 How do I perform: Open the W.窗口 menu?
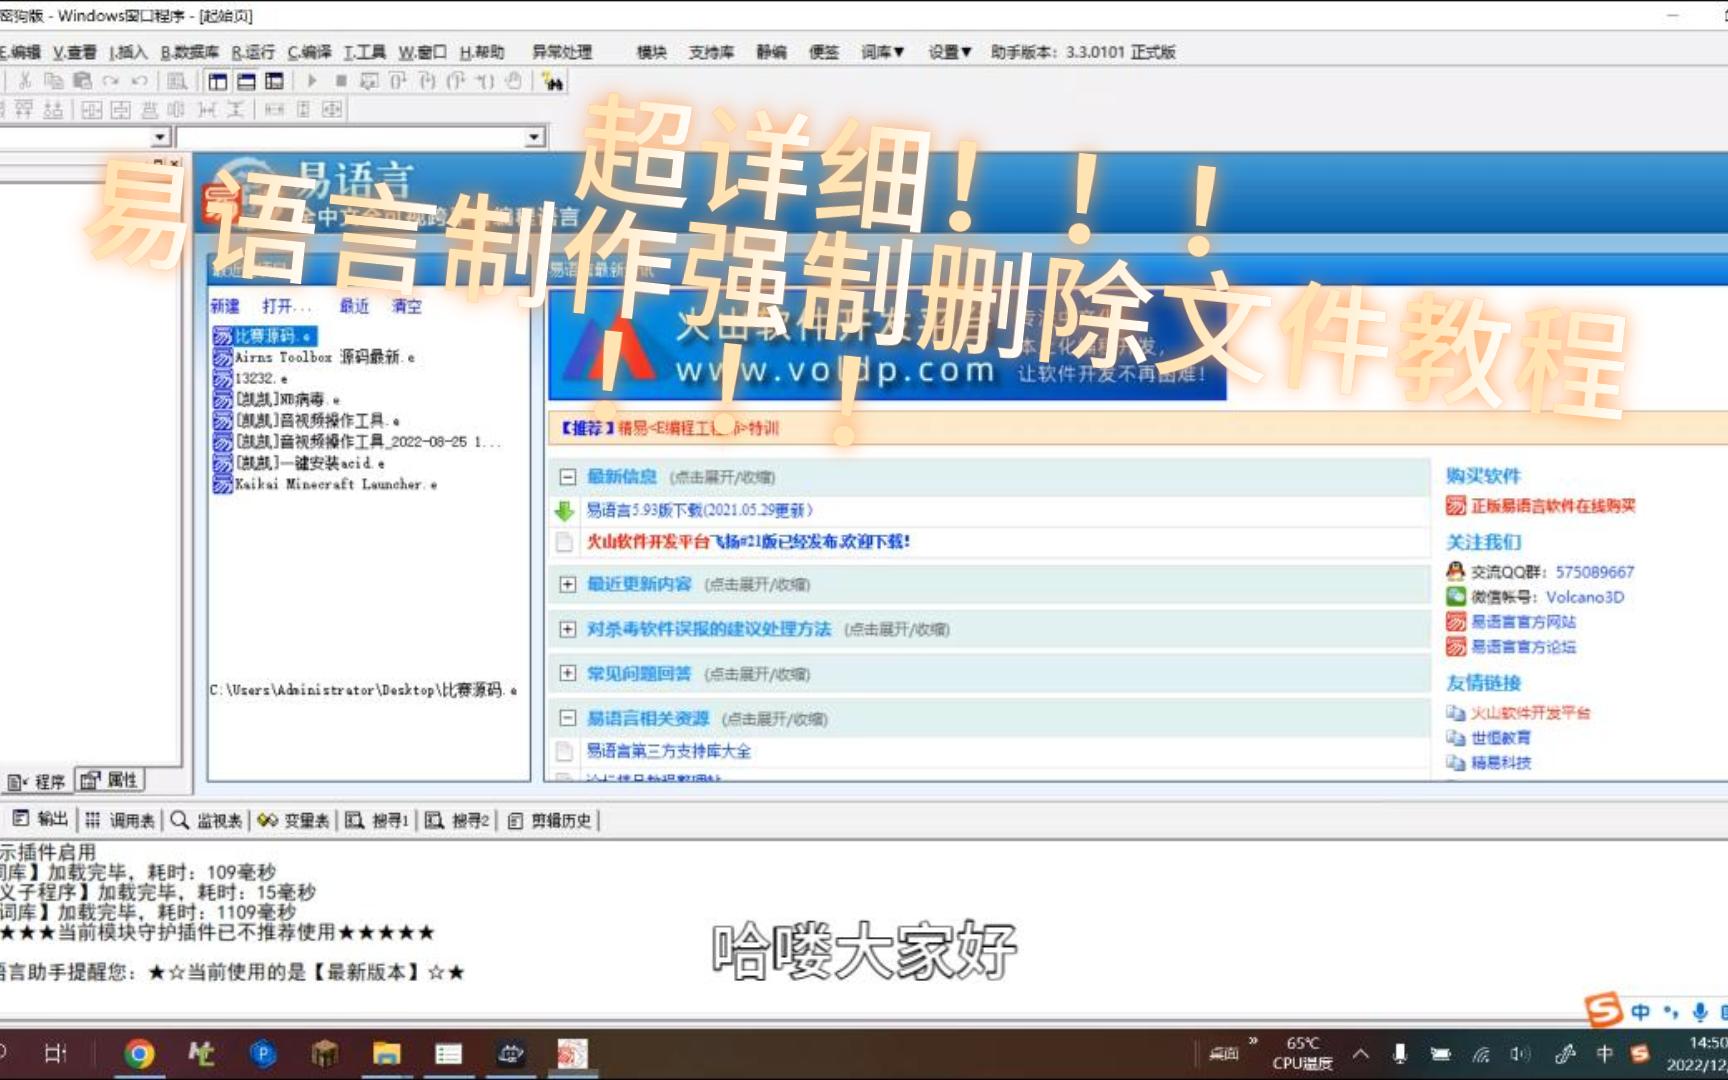(x=422, y=52)
